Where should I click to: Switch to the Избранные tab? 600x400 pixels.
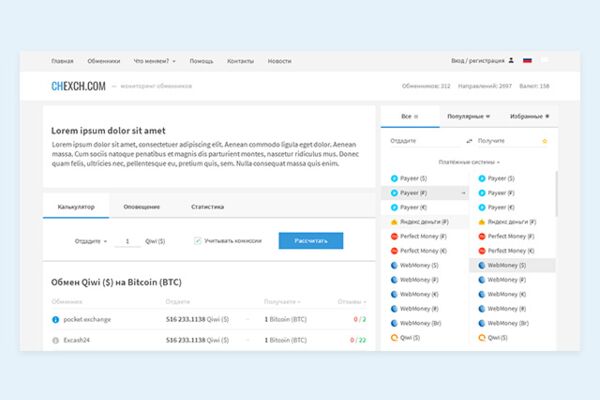[x=529, y=116]
